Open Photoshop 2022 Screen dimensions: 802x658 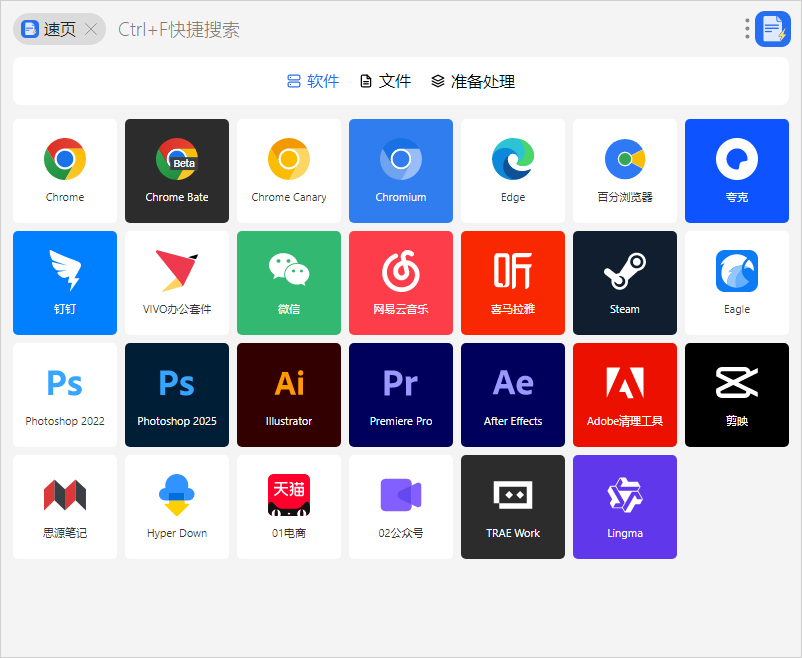point(65,395)
